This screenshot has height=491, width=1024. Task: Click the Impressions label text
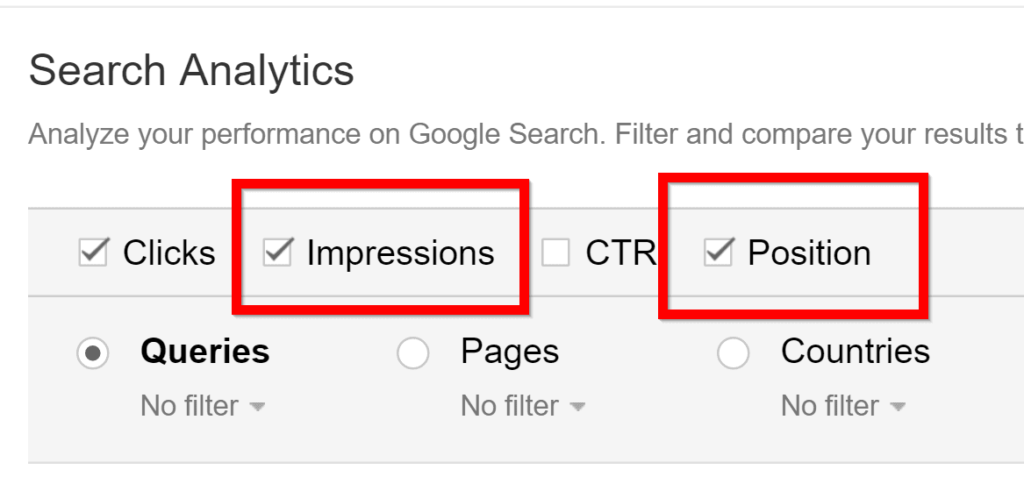pos(400,253)
